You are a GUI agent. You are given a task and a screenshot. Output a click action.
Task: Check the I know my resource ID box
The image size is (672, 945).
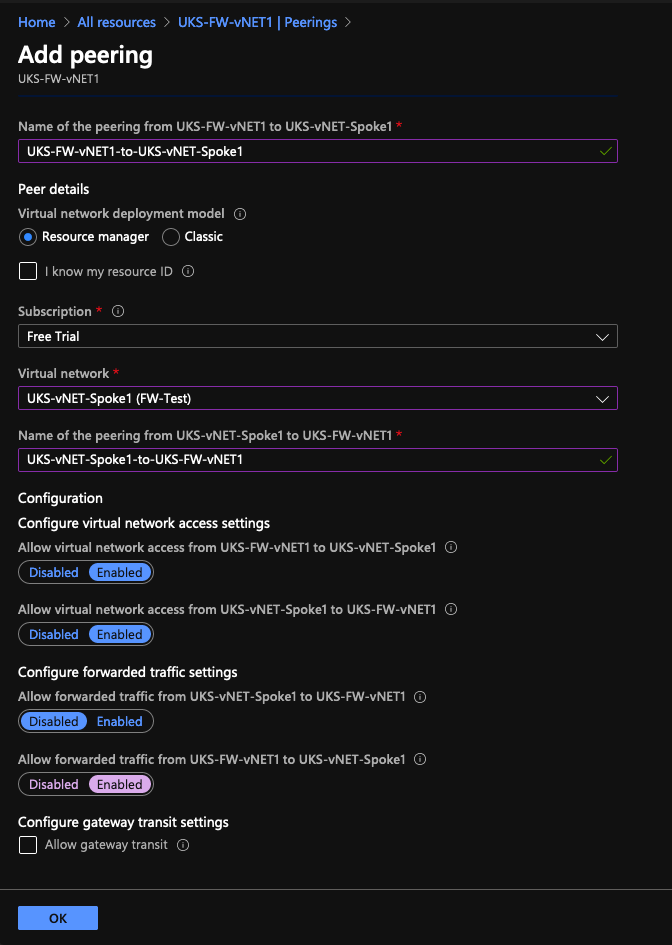[x=28, y=271]
